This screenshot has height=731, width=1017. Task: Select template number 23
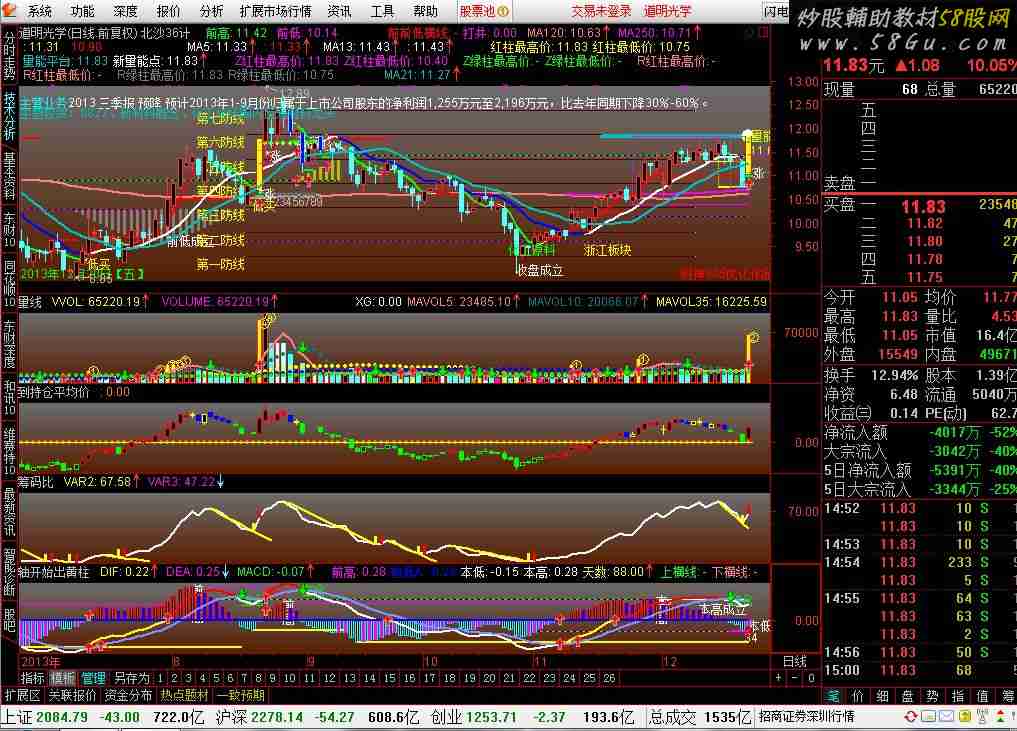pyautogui.click(x=549, y=678)
